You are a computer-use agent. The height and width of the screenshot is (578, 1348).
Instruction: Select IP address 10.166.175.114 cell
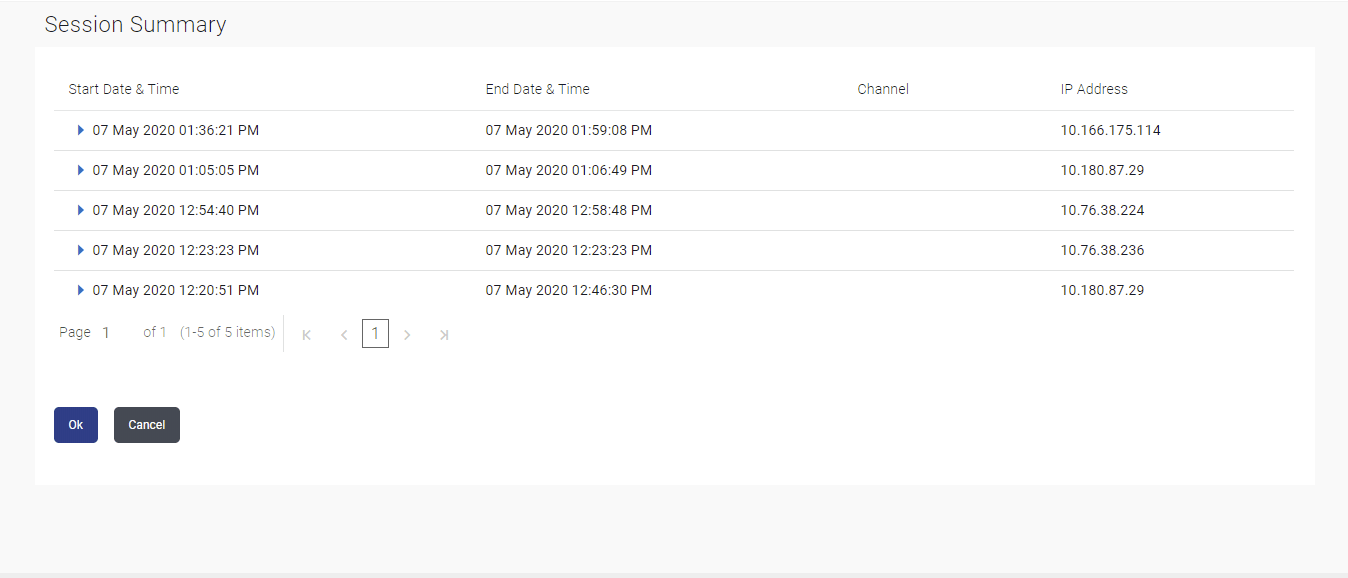[1111, 130]
